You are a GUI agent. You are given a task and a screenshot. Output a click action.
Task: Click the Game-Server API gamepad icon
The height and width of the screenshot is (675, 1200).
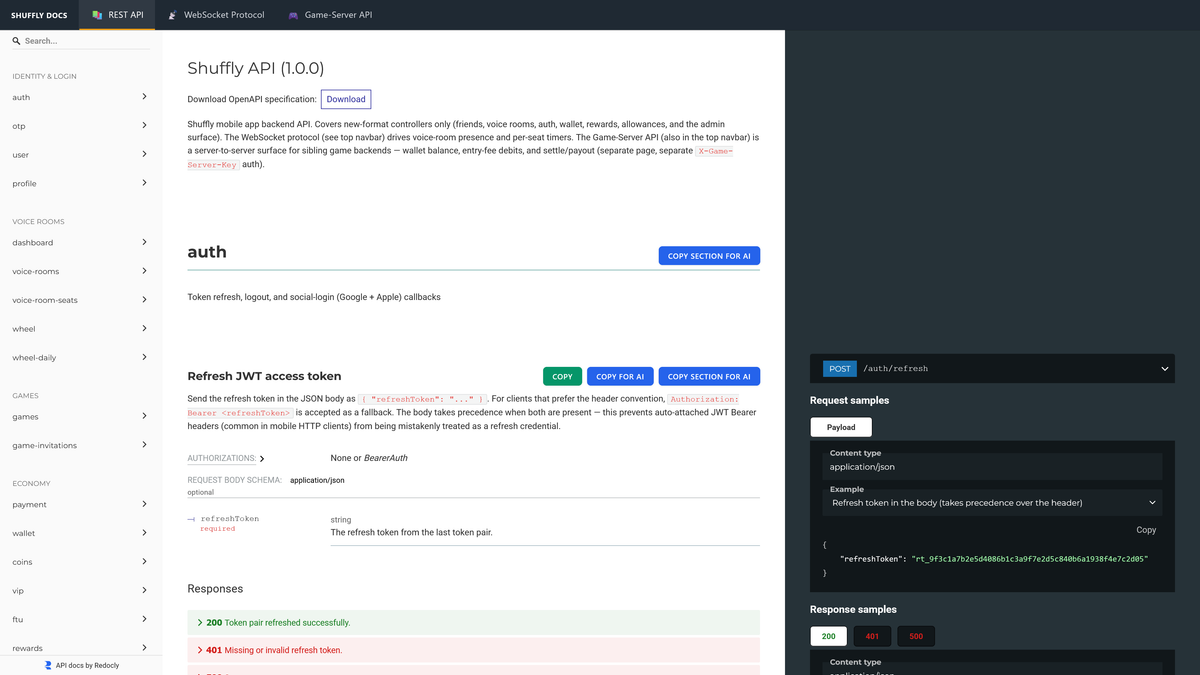pyautogui.click(x=294, y=15)
